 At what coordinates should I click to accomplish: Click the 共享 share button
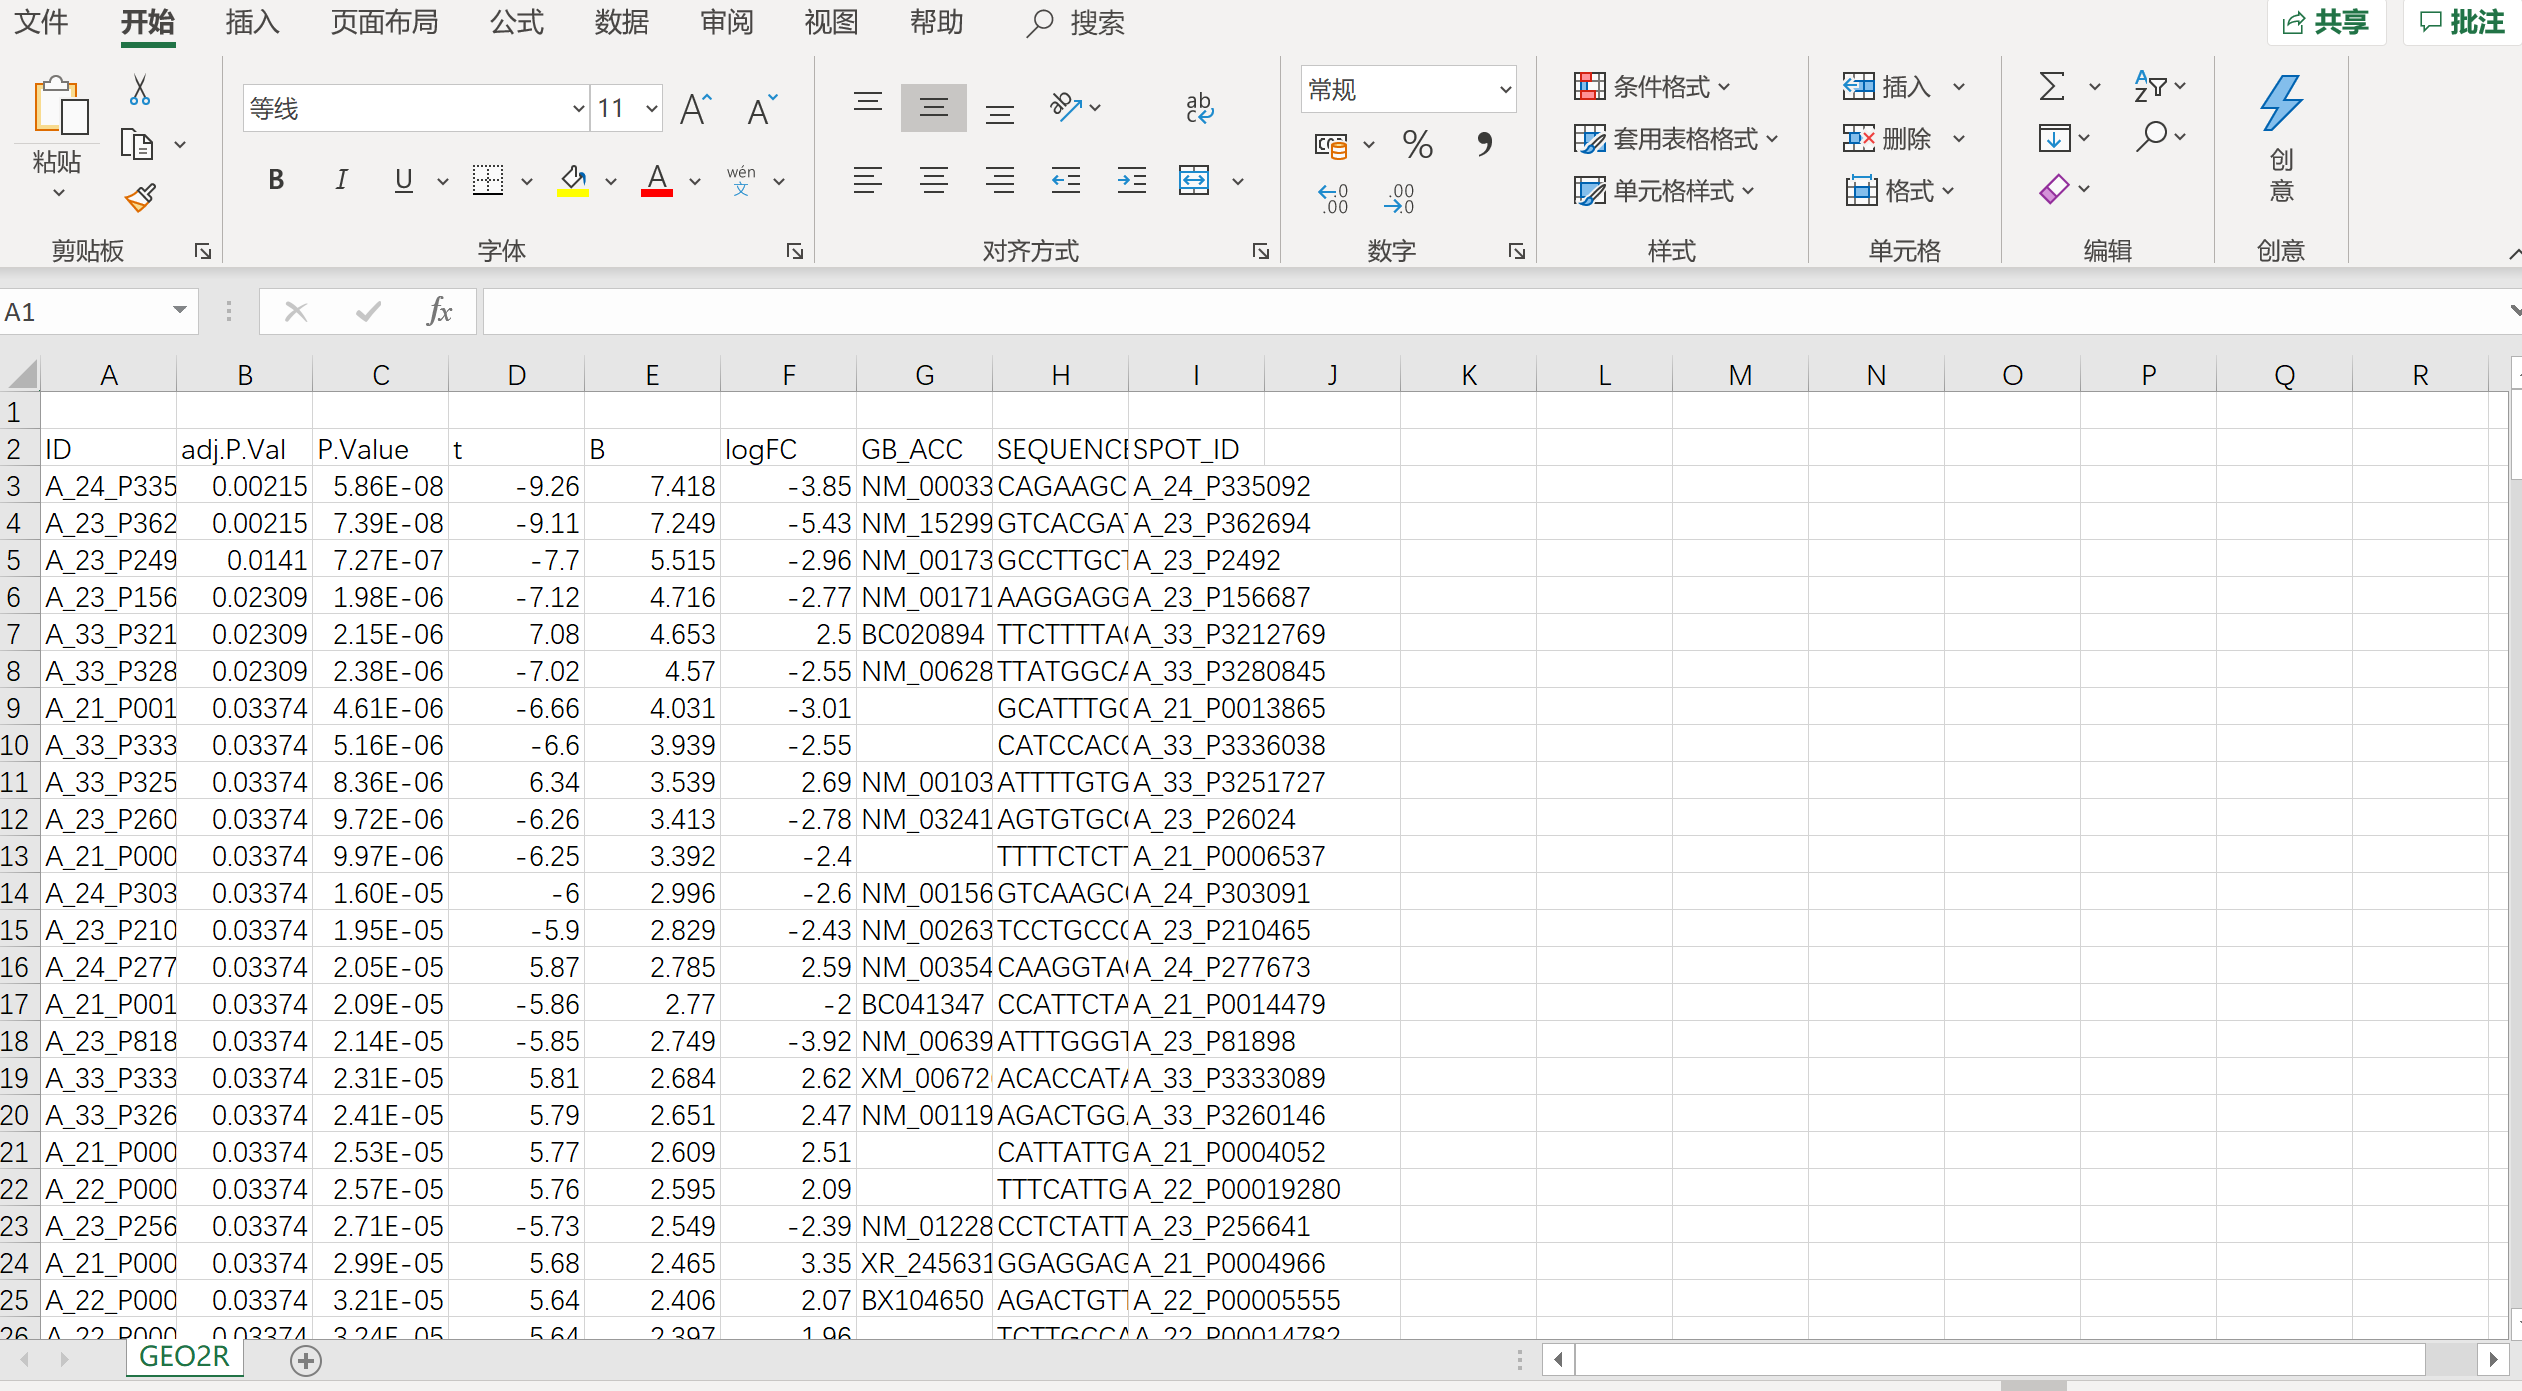click(x=2326, y=22)
